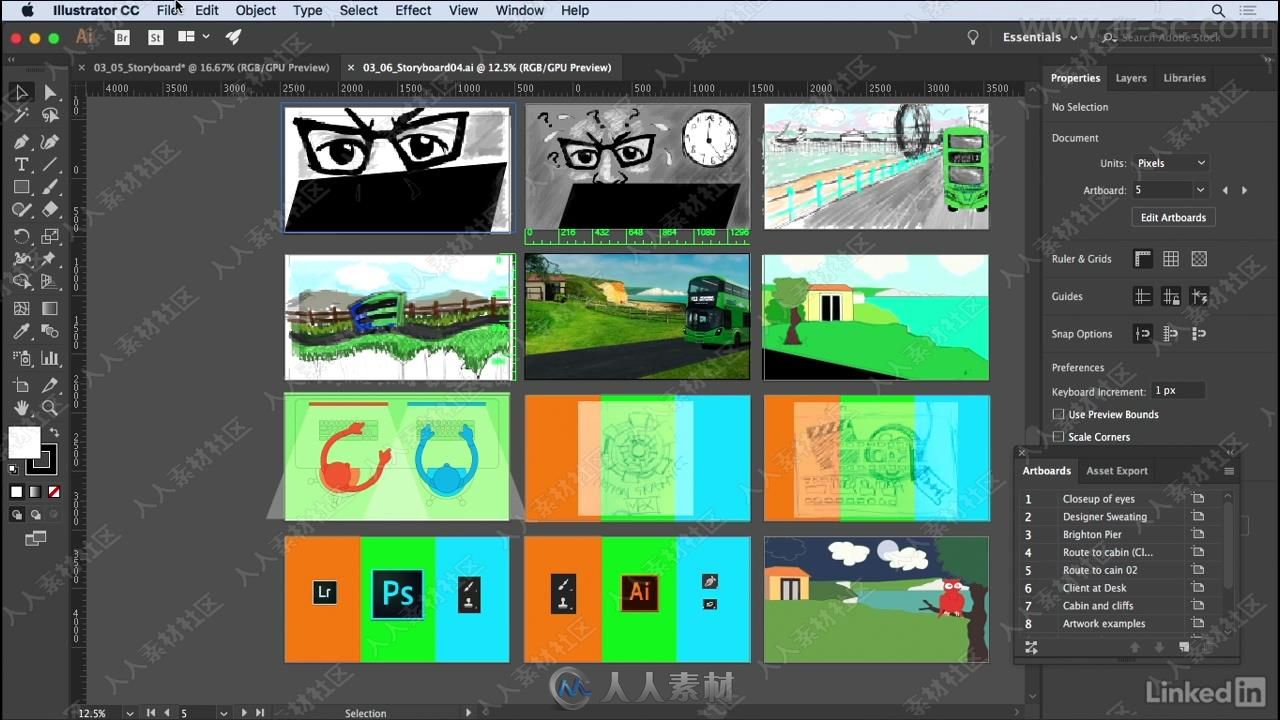Open Adobe Bridge from the Br icon
Image resolution: width=1280 pixels, height=720 pixels.
click(122, 37)
